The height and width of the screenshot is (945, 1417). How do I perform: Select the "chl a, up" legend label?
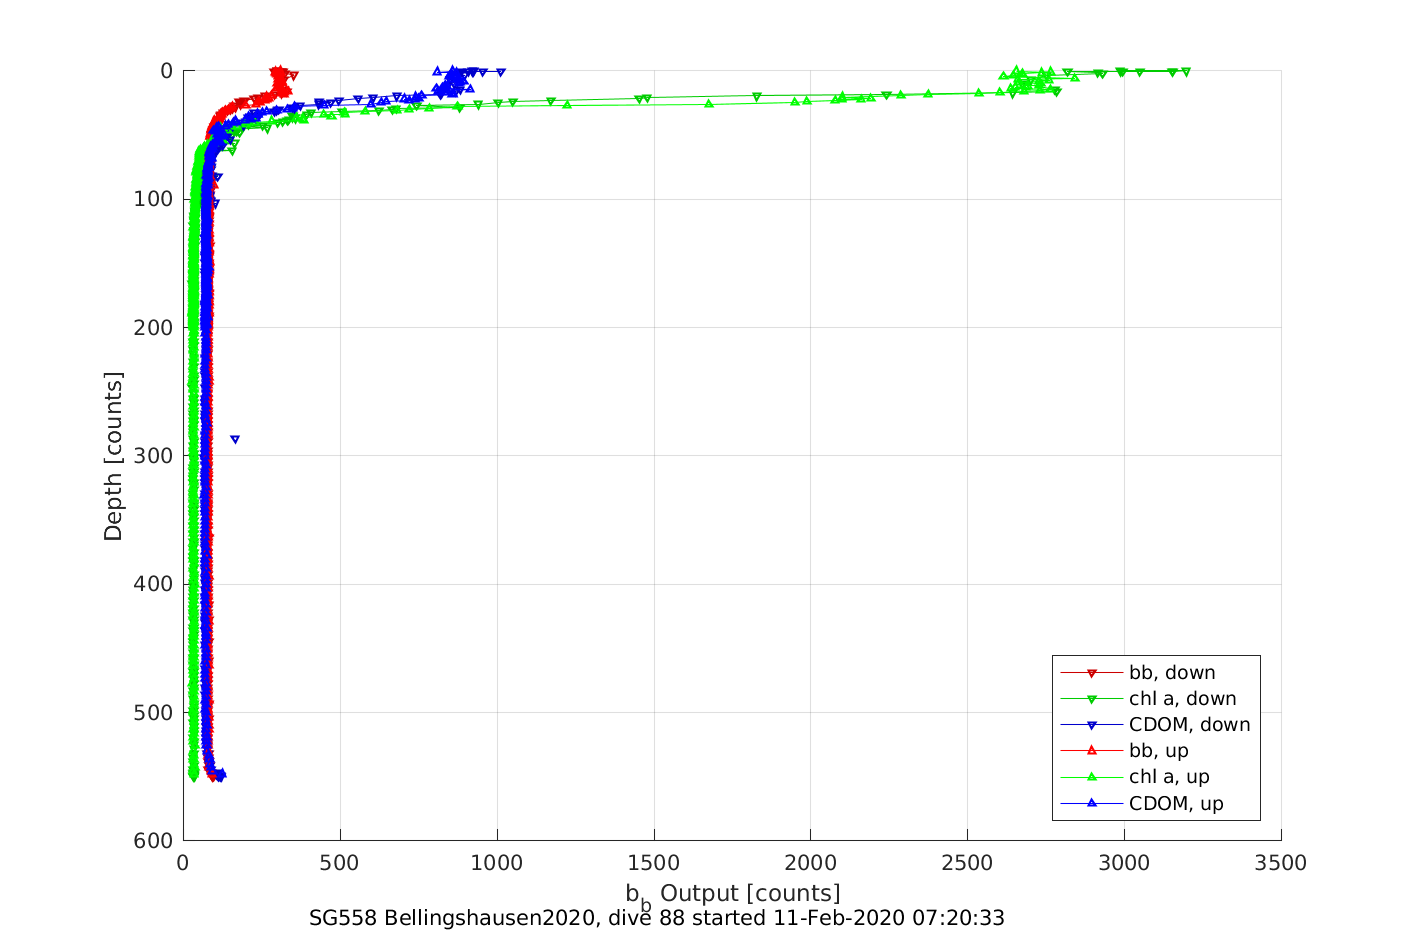(1169, 777)
